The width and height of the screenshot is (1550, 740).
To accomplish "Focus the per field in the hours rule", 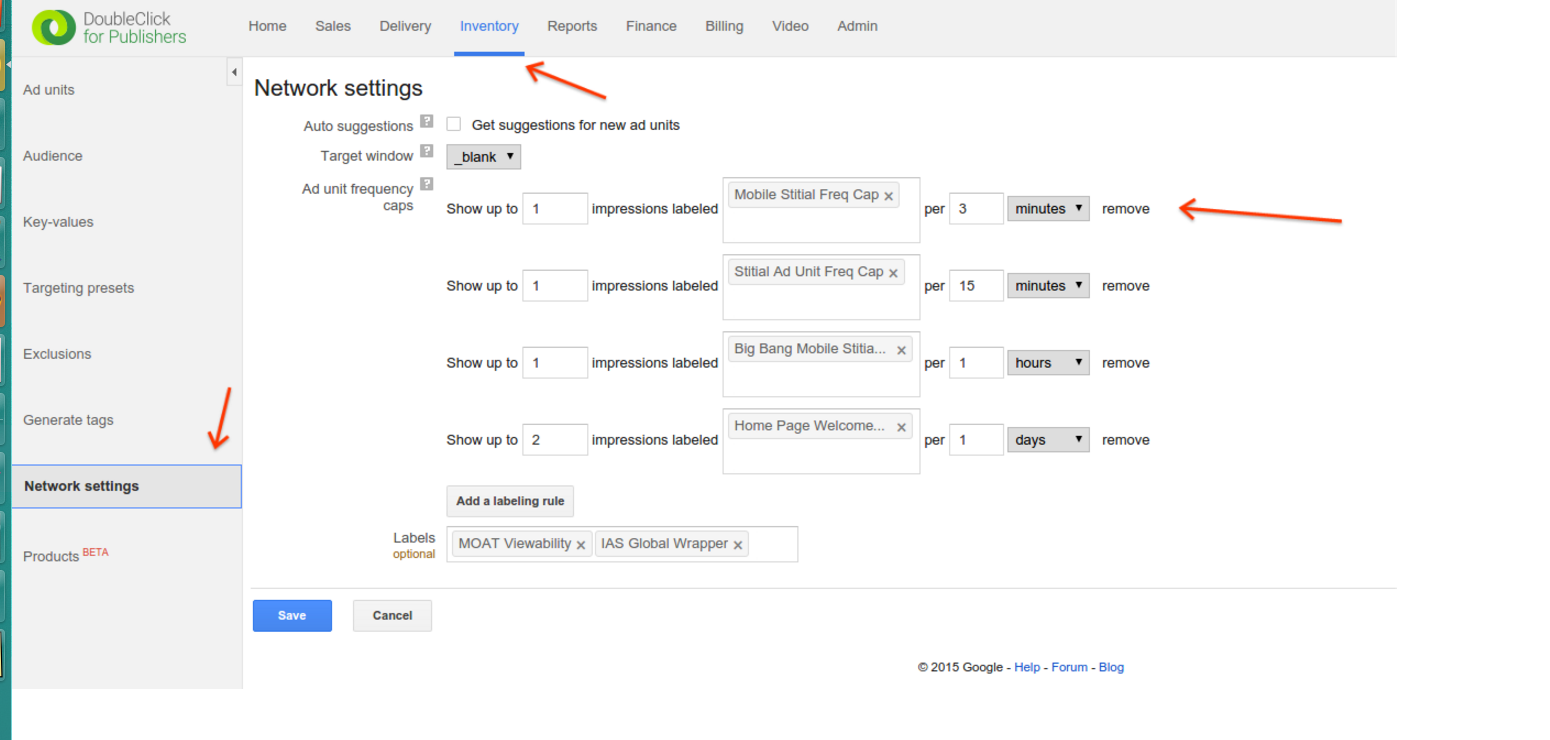I will pos(976,363).
